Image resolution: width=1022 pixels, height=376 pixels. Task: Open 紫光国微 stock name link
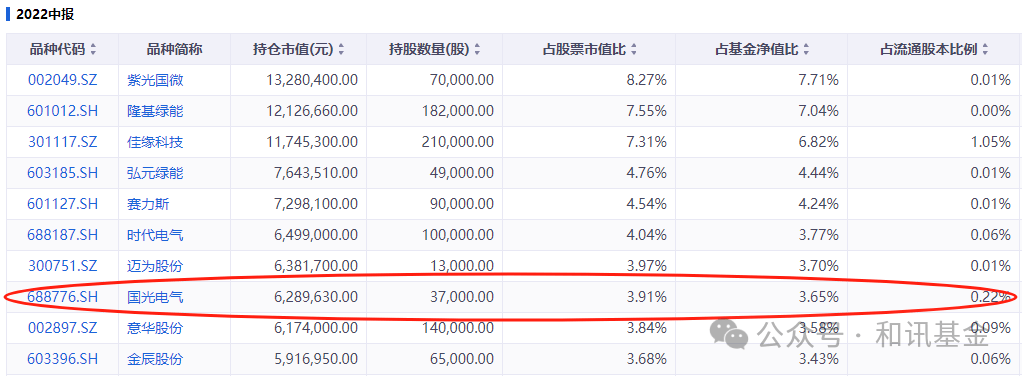coord(155,80)
